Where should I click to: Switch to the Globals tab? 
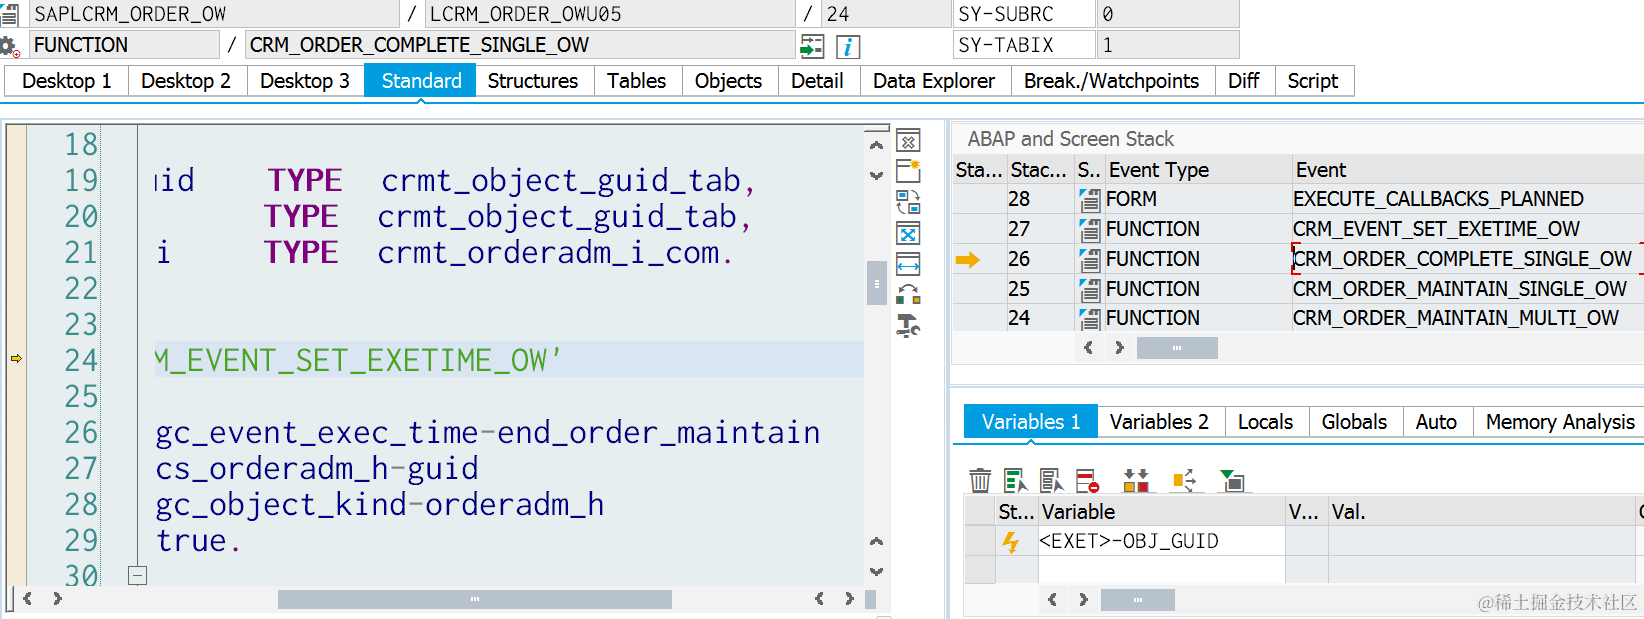[1354, 422]
